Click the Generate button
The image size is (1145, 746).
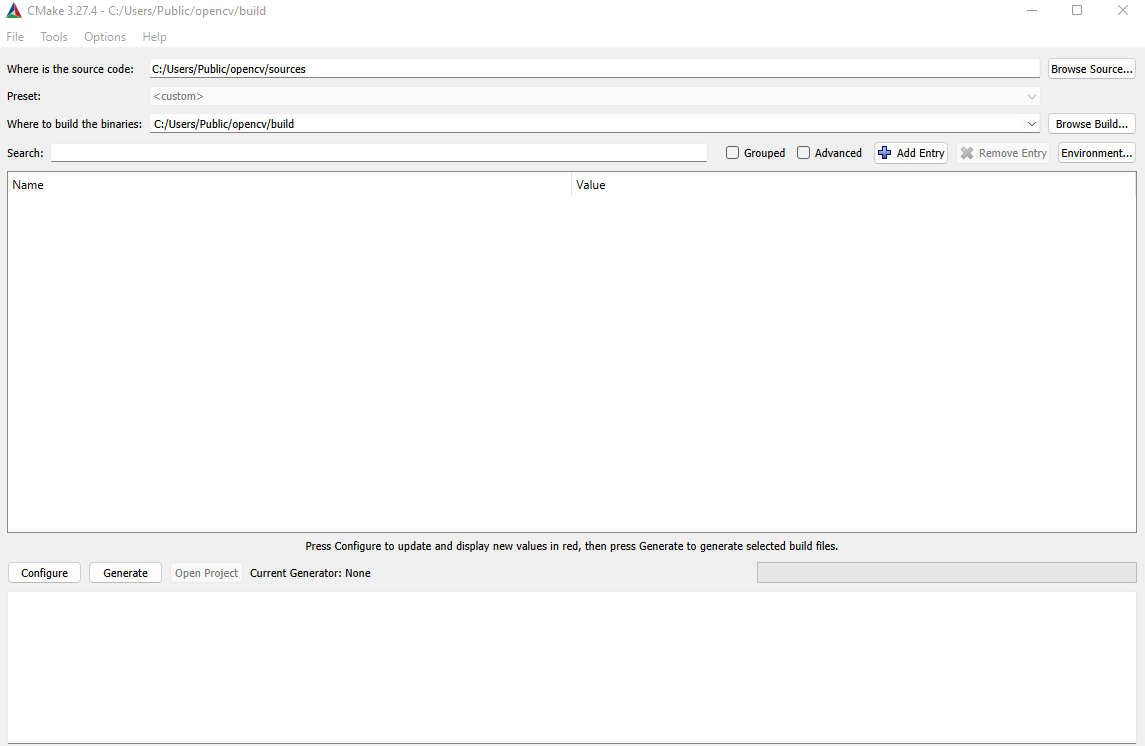click(x=126, y=573)
